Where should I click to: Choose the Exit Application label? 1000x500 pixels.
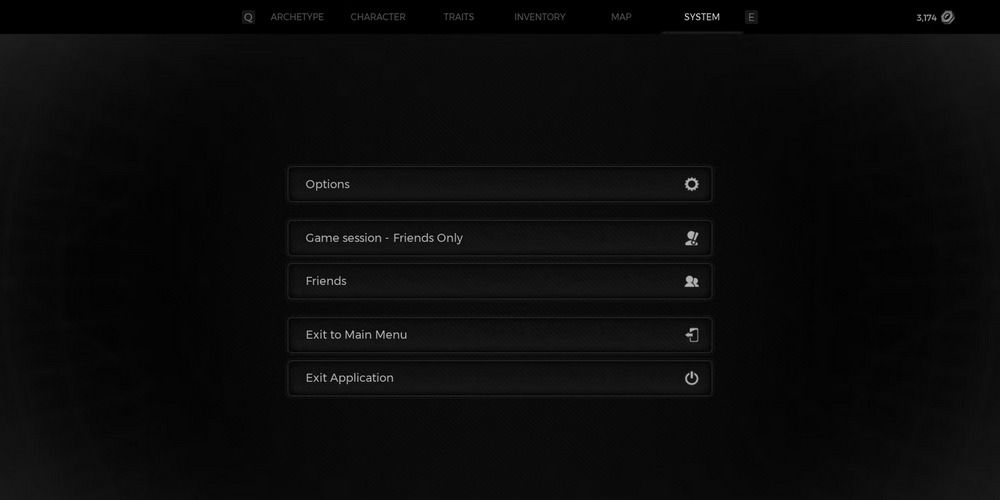pyautogui.click(x=350, y=378)
